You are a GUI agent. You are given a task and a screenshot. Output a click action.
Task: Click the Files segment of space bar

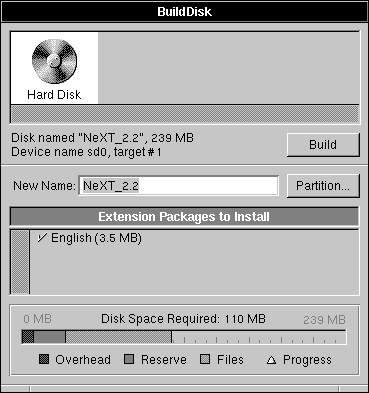tap(118, 337)
